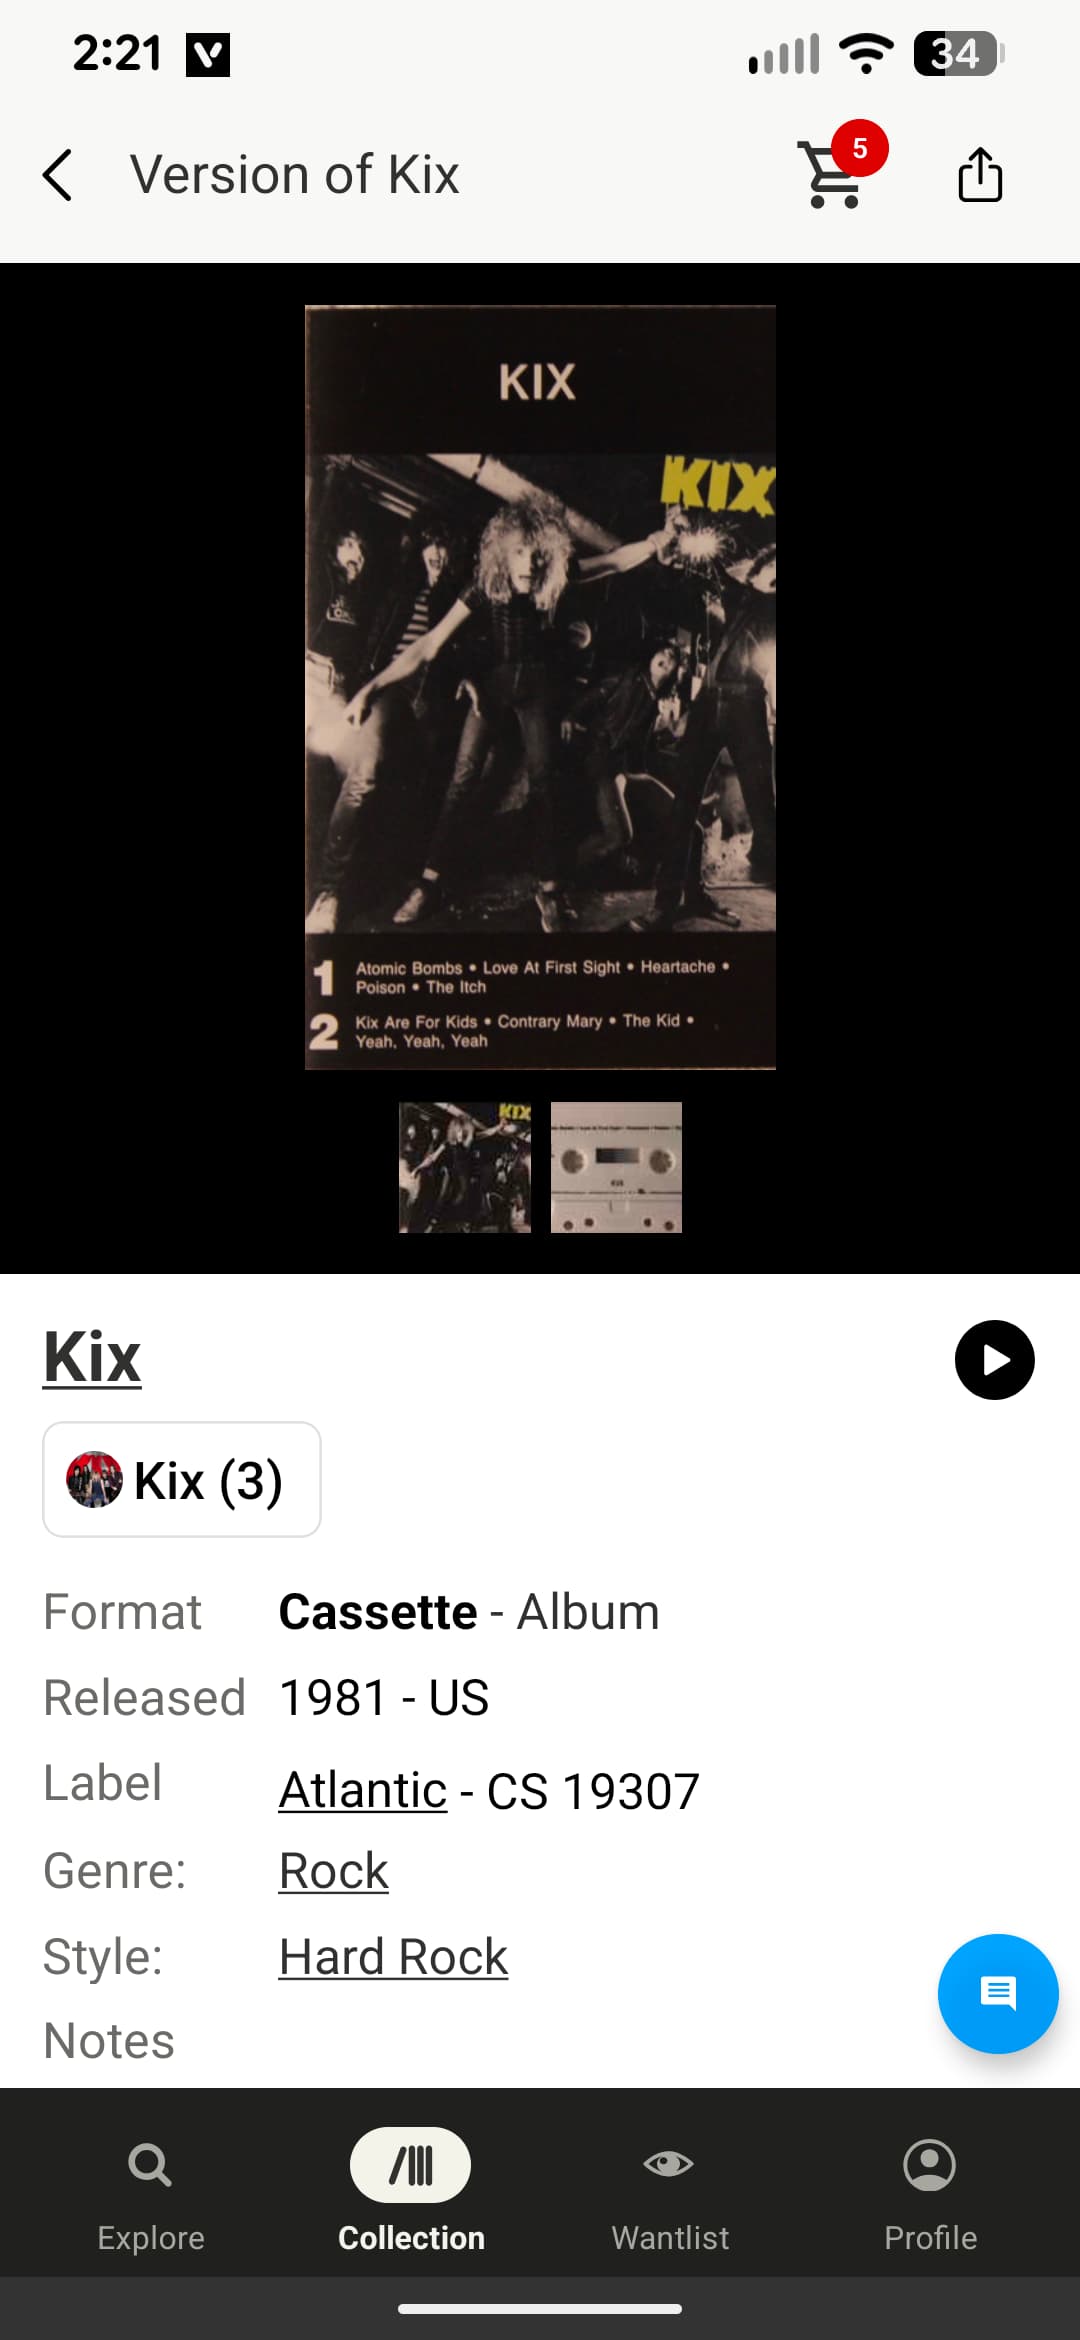Viewport: 1080px width, 2340px height.
Task: Switch to the Wantlist tab label
Action: tap(670, 2238)
